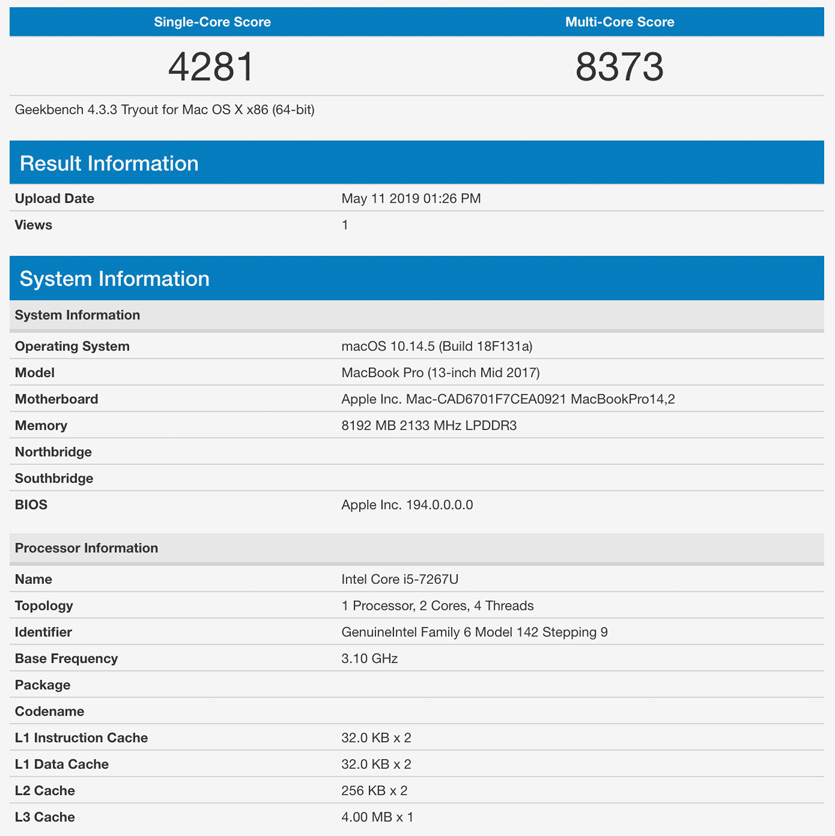Viewport: 835px width, 836px height.
Task: Select MacBook Pro (13-inch Mid 2017) value
Action: (440, 373)
